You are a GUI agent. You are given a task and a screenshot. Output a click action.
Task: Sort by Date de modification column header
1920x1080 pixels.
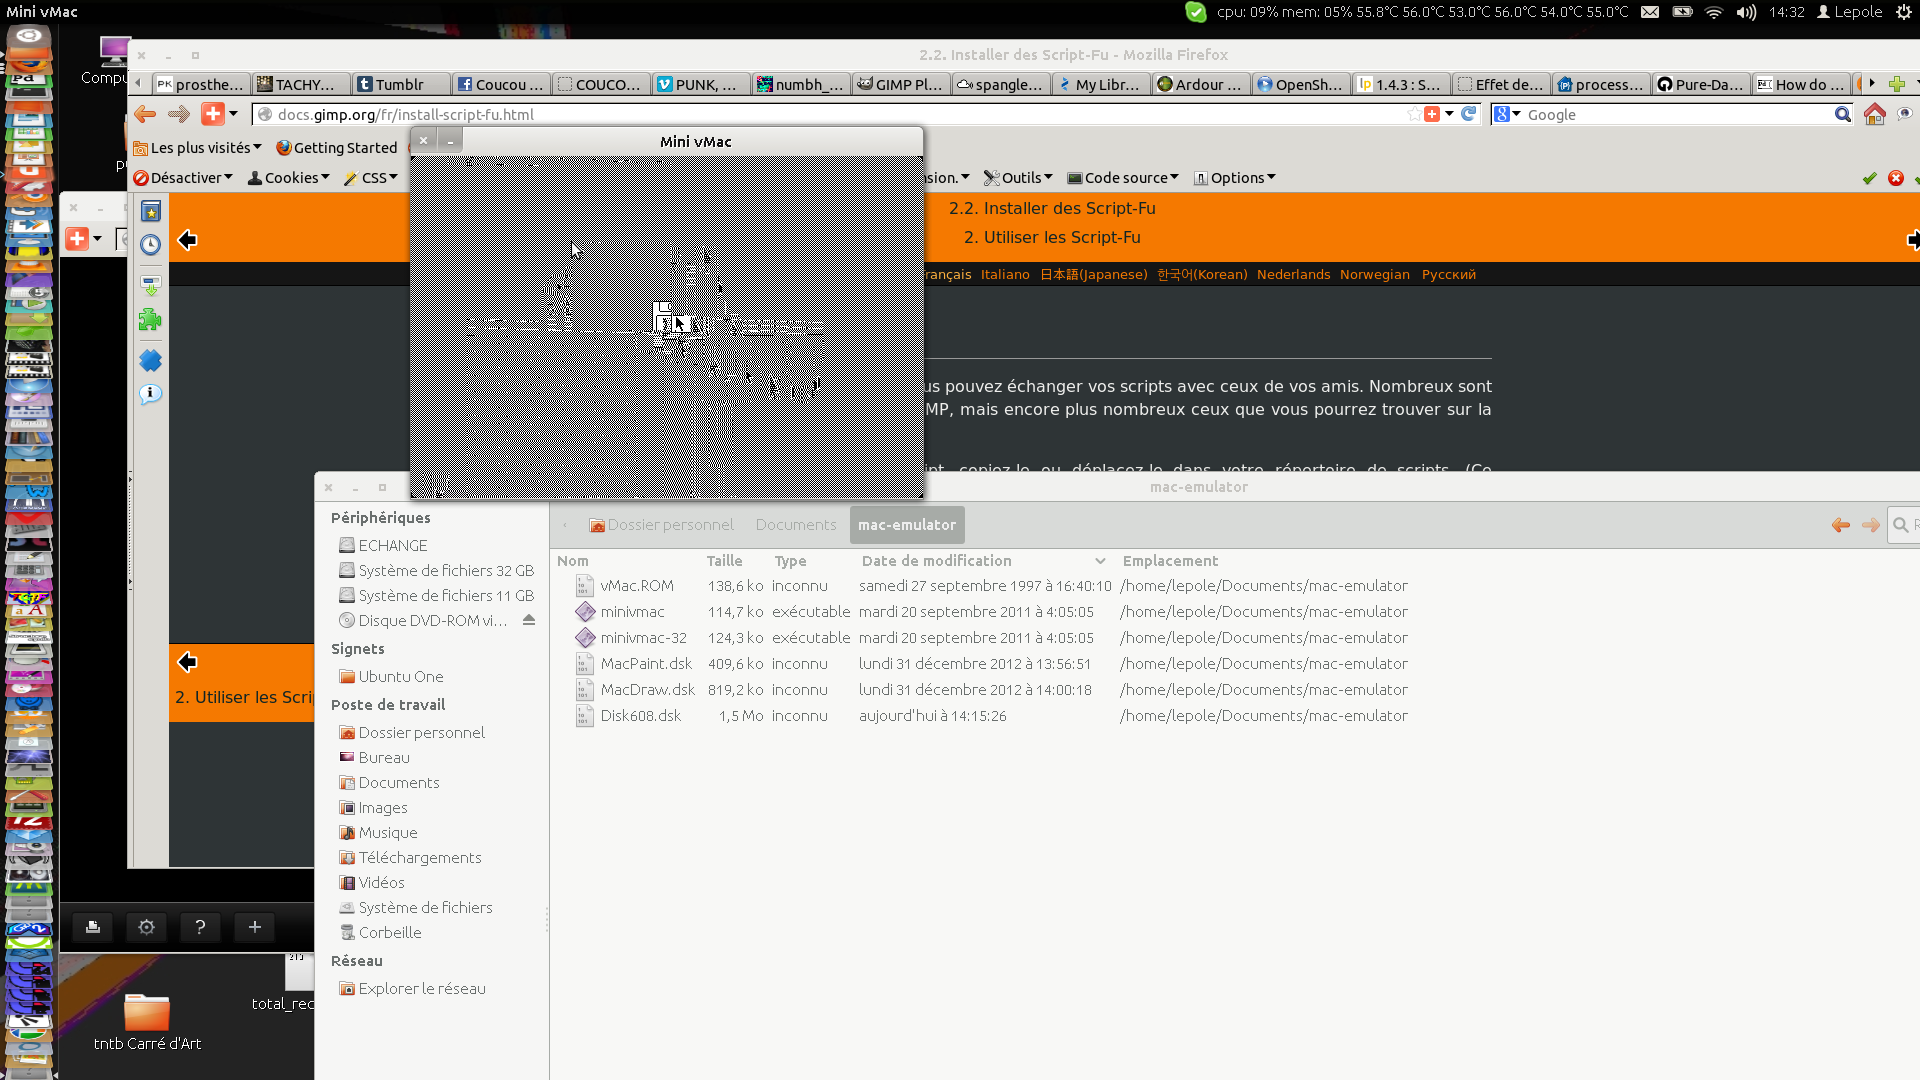(x=936, y=561)
